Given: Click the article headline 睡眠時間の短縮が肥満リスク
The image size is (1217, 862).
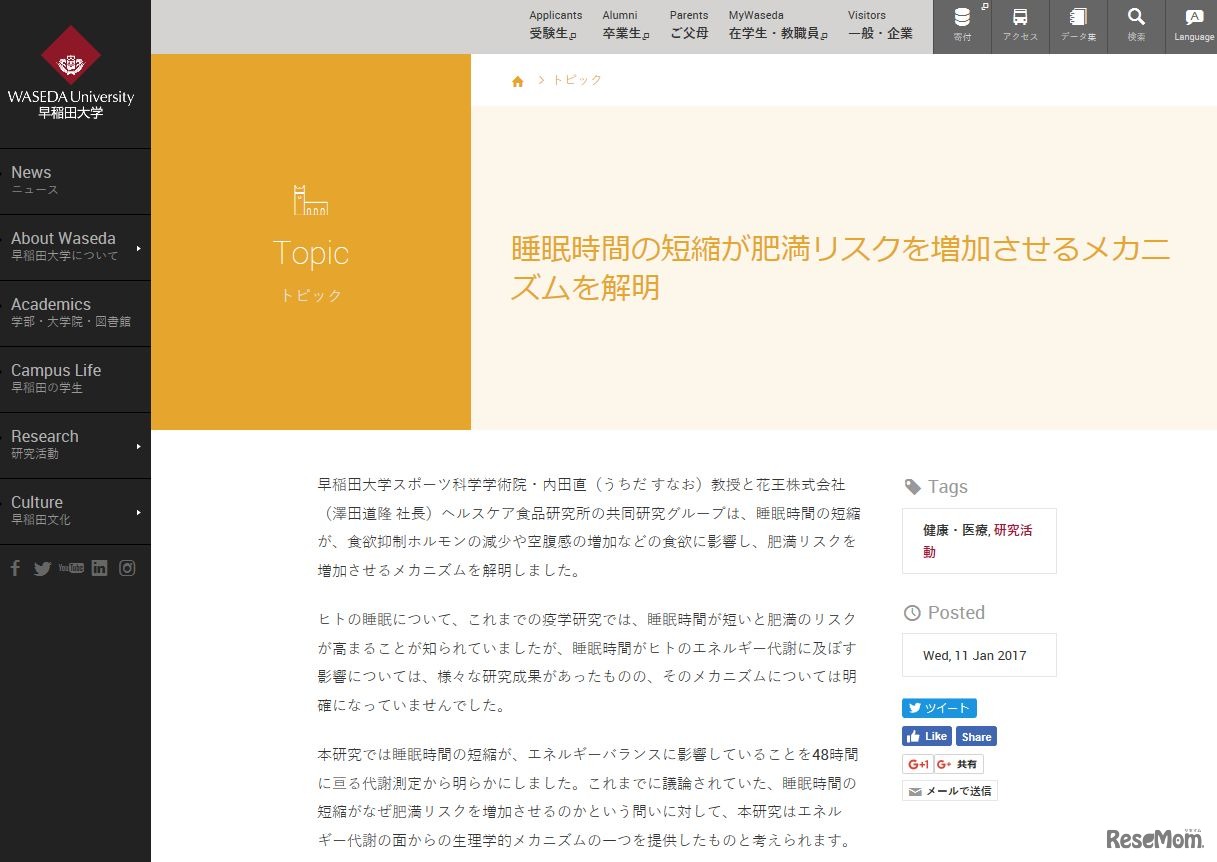Looking at the screenshot, I should [840, 268].
